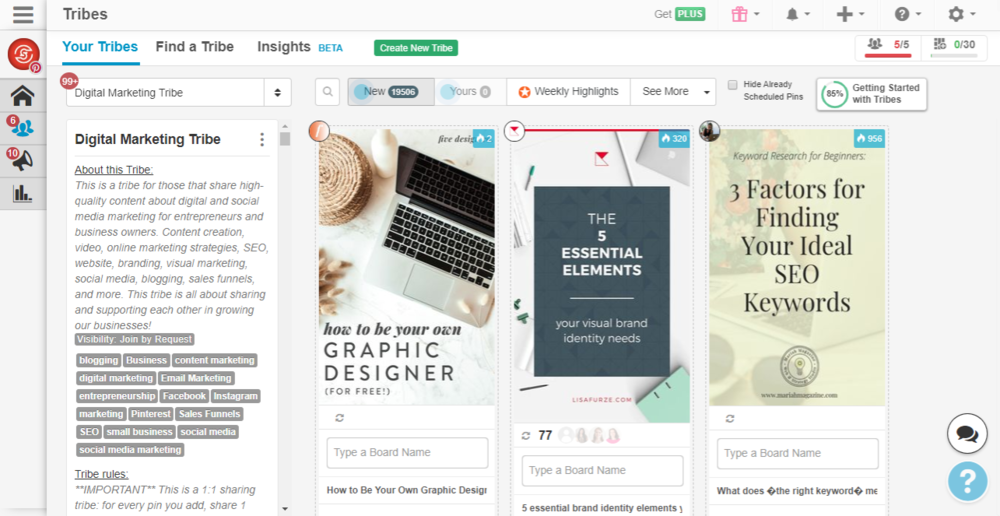
Task: Open the help question mark menu
Action: (x=908, y=14)
